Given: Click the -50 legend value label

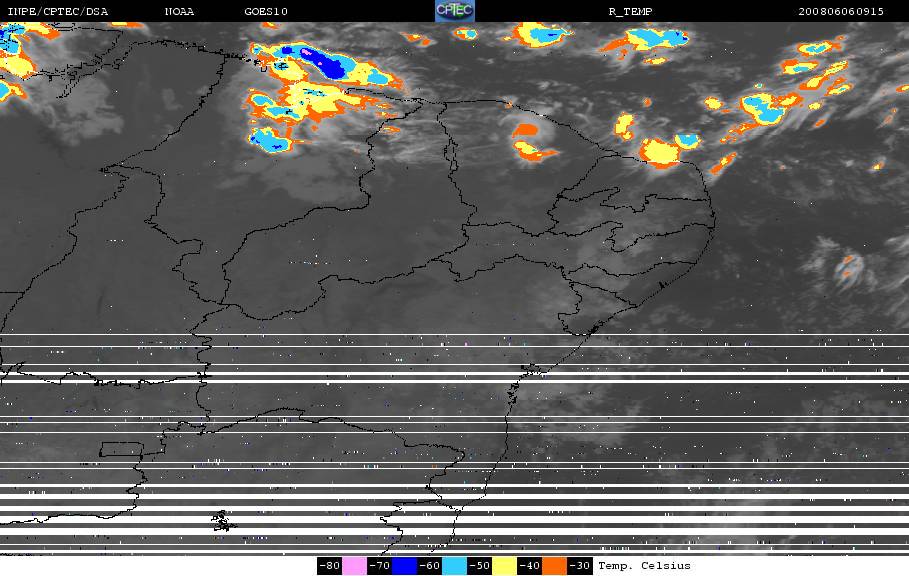Looking at the screenshot, I should pyautogui.click(x=479, y=566).
